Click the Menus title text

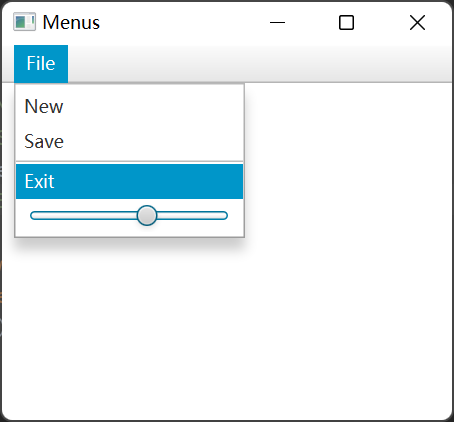(71, 22)
